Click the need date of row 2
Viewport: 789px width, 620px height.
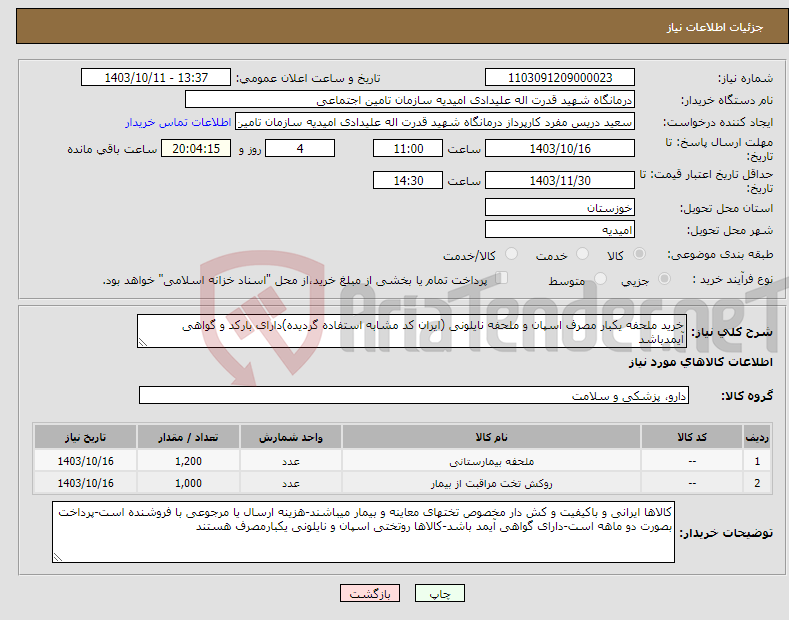(85, 483)
